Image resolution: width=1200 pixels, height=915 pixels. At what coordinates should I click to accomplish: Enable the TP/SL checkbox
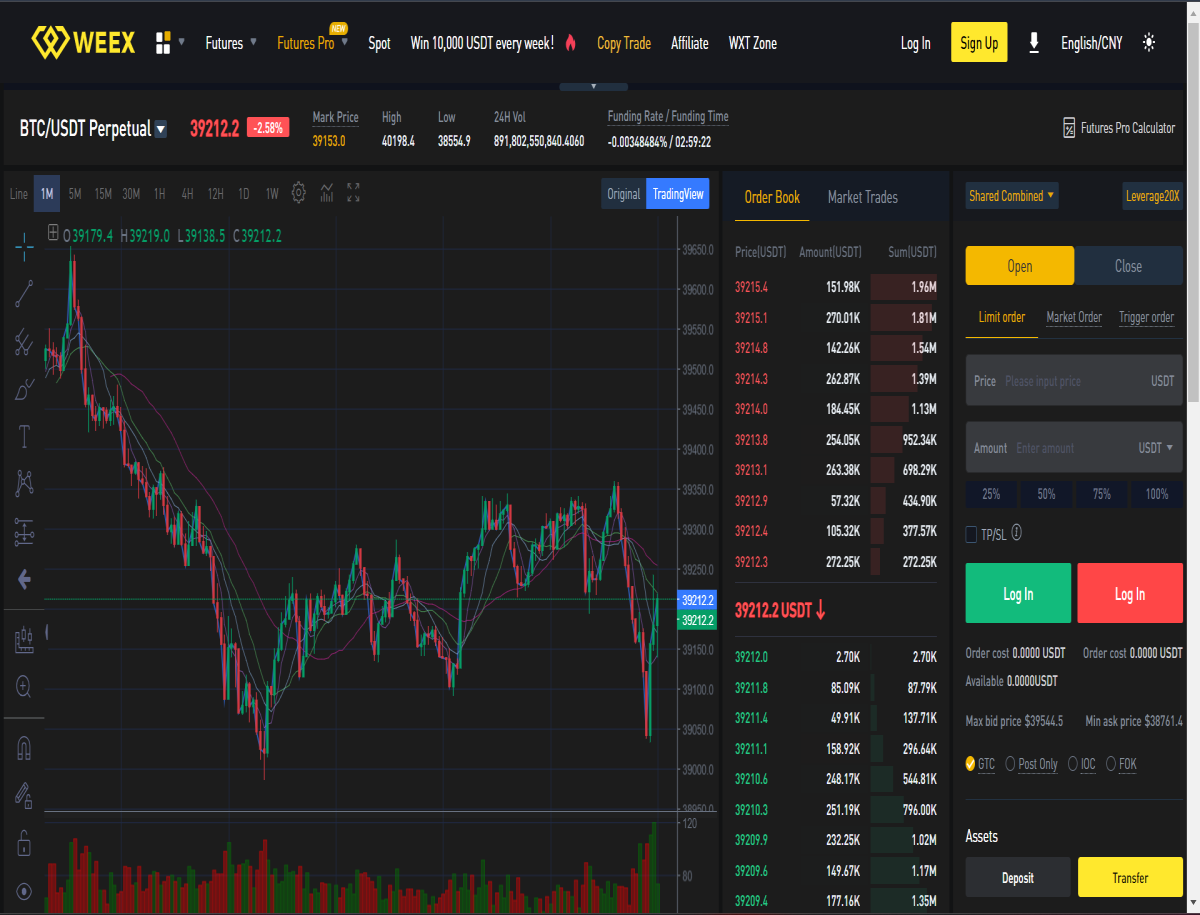[x=970, y=534]
